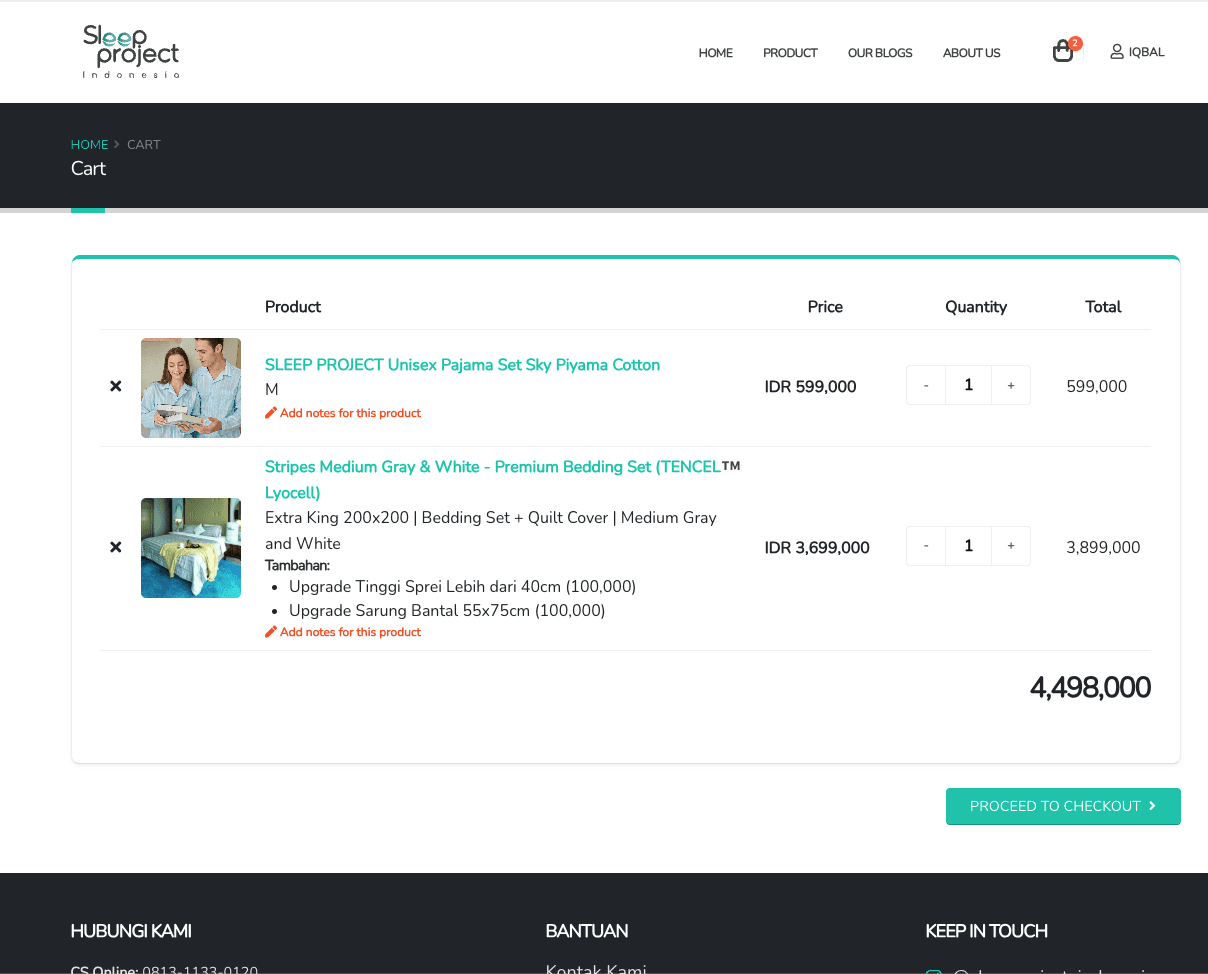
Task: Open the Stripes Bedding Set thumbnail
Action: click(191, 548)
